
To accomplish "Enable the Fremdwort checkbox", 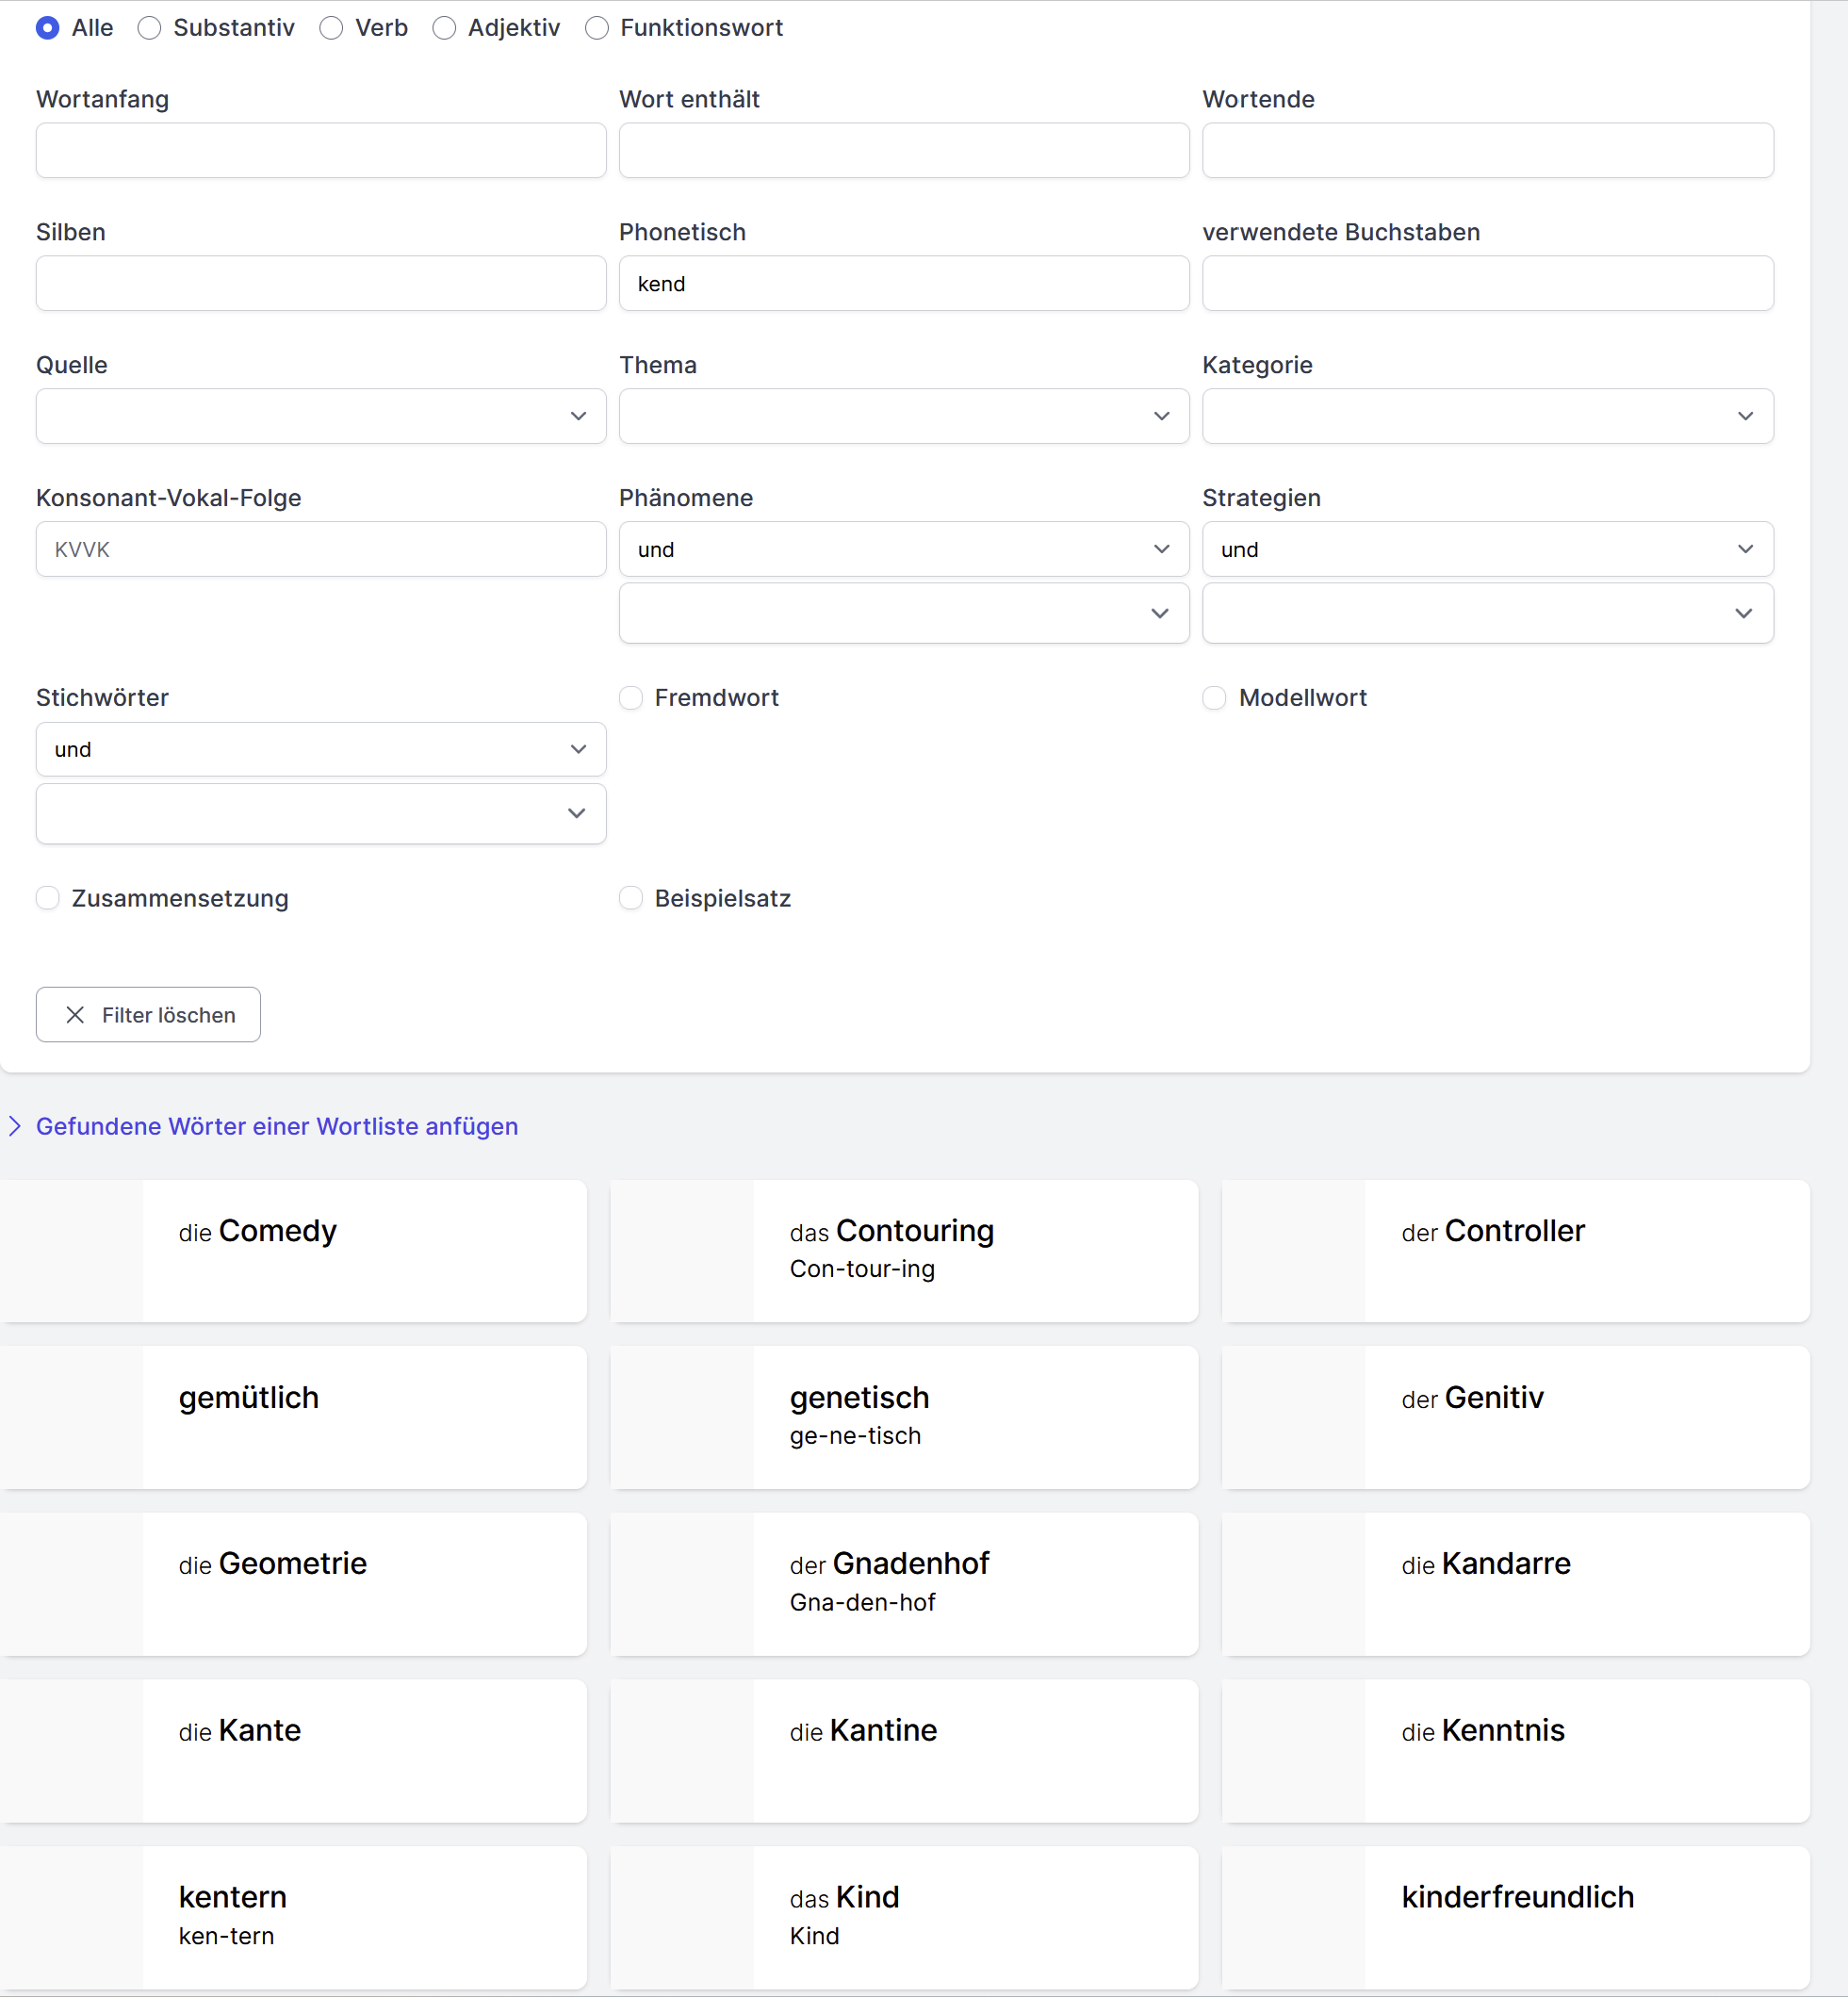I will click(x=631, y=698).
